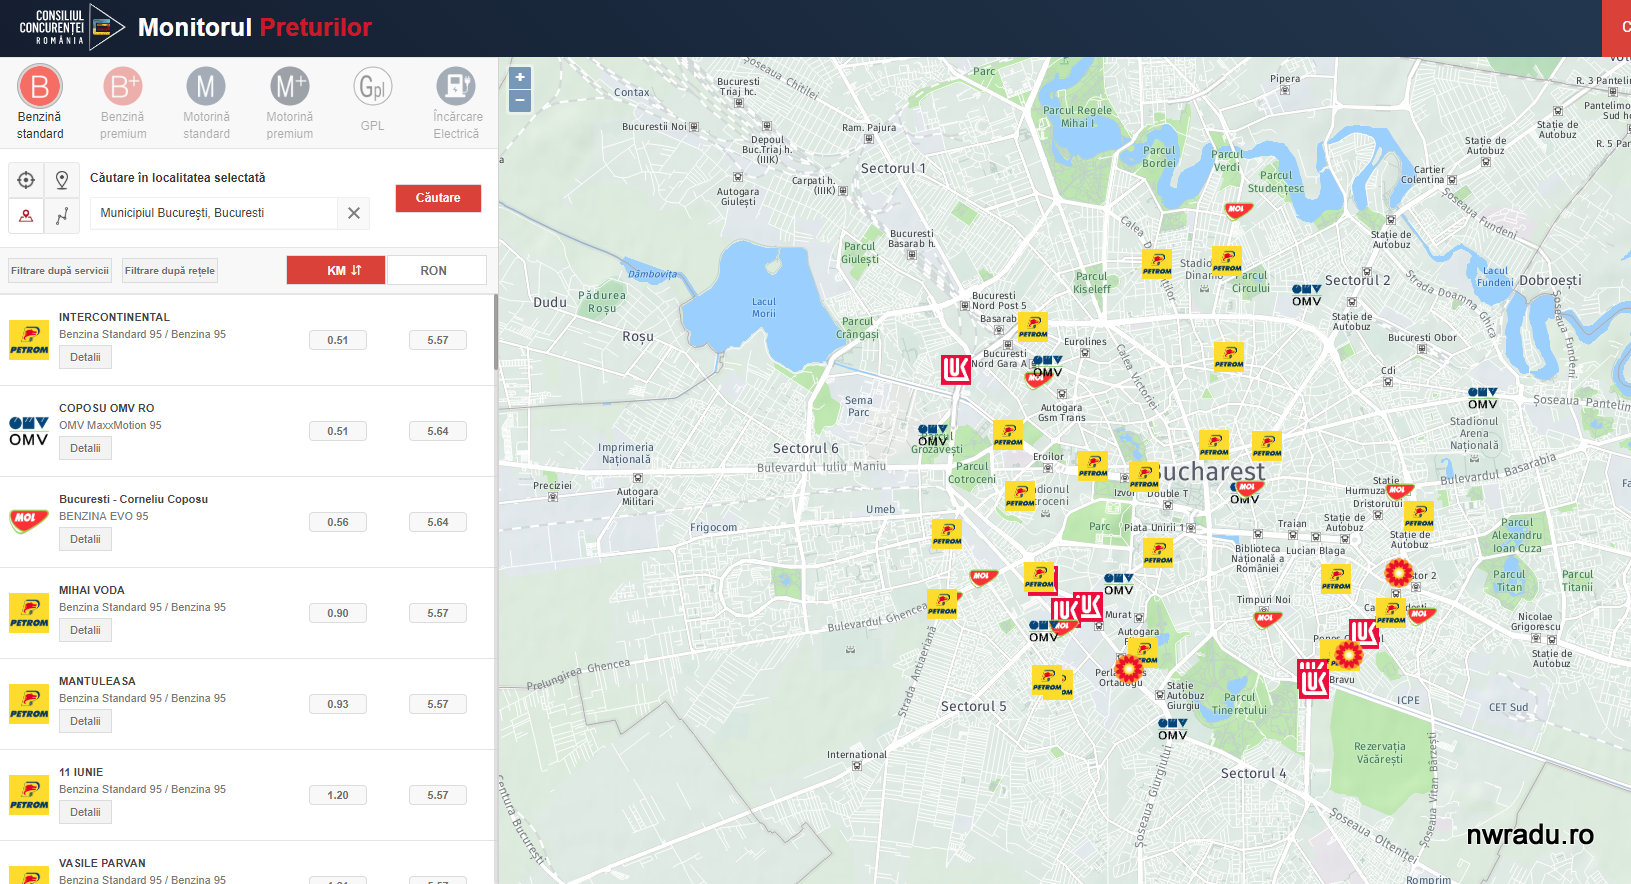Click the OMV marker near Sectorul 2
The height and width of the screenshot is (884, 1631).
[x=1306, y=295]
